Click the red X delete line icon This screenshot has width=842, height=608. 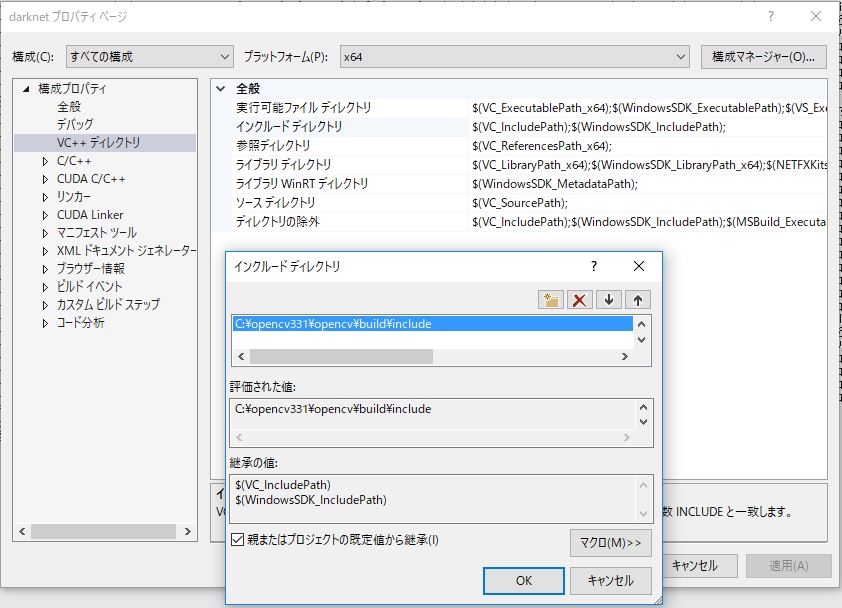pos(578,299)
